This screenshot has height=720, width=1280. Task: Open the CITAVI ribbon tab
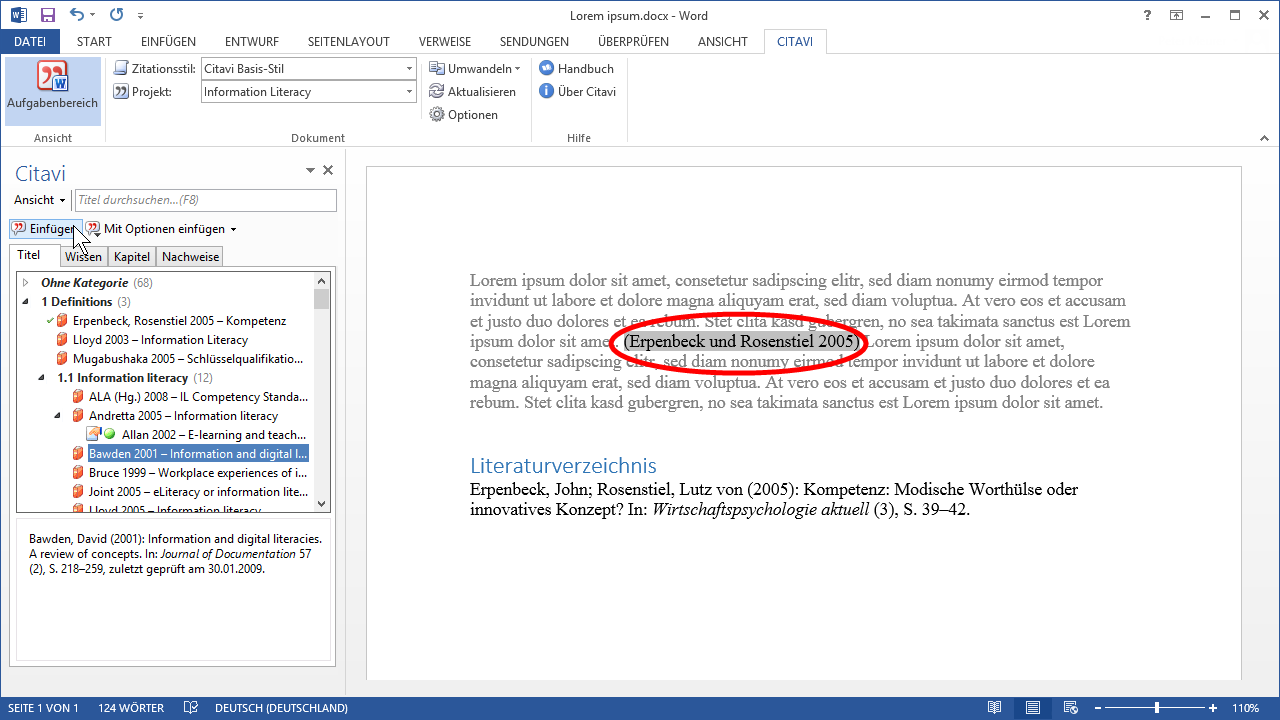click(795, 41)
